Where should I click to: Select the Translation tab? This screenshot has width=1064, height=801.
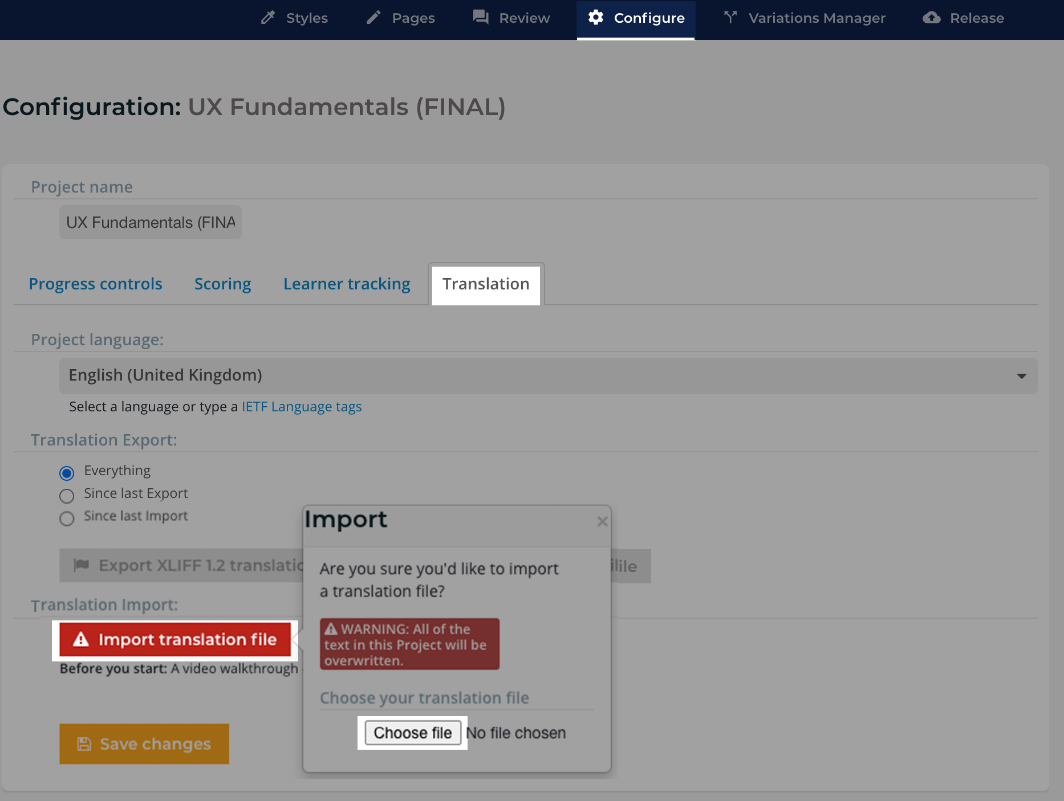[x=486, y=284]
